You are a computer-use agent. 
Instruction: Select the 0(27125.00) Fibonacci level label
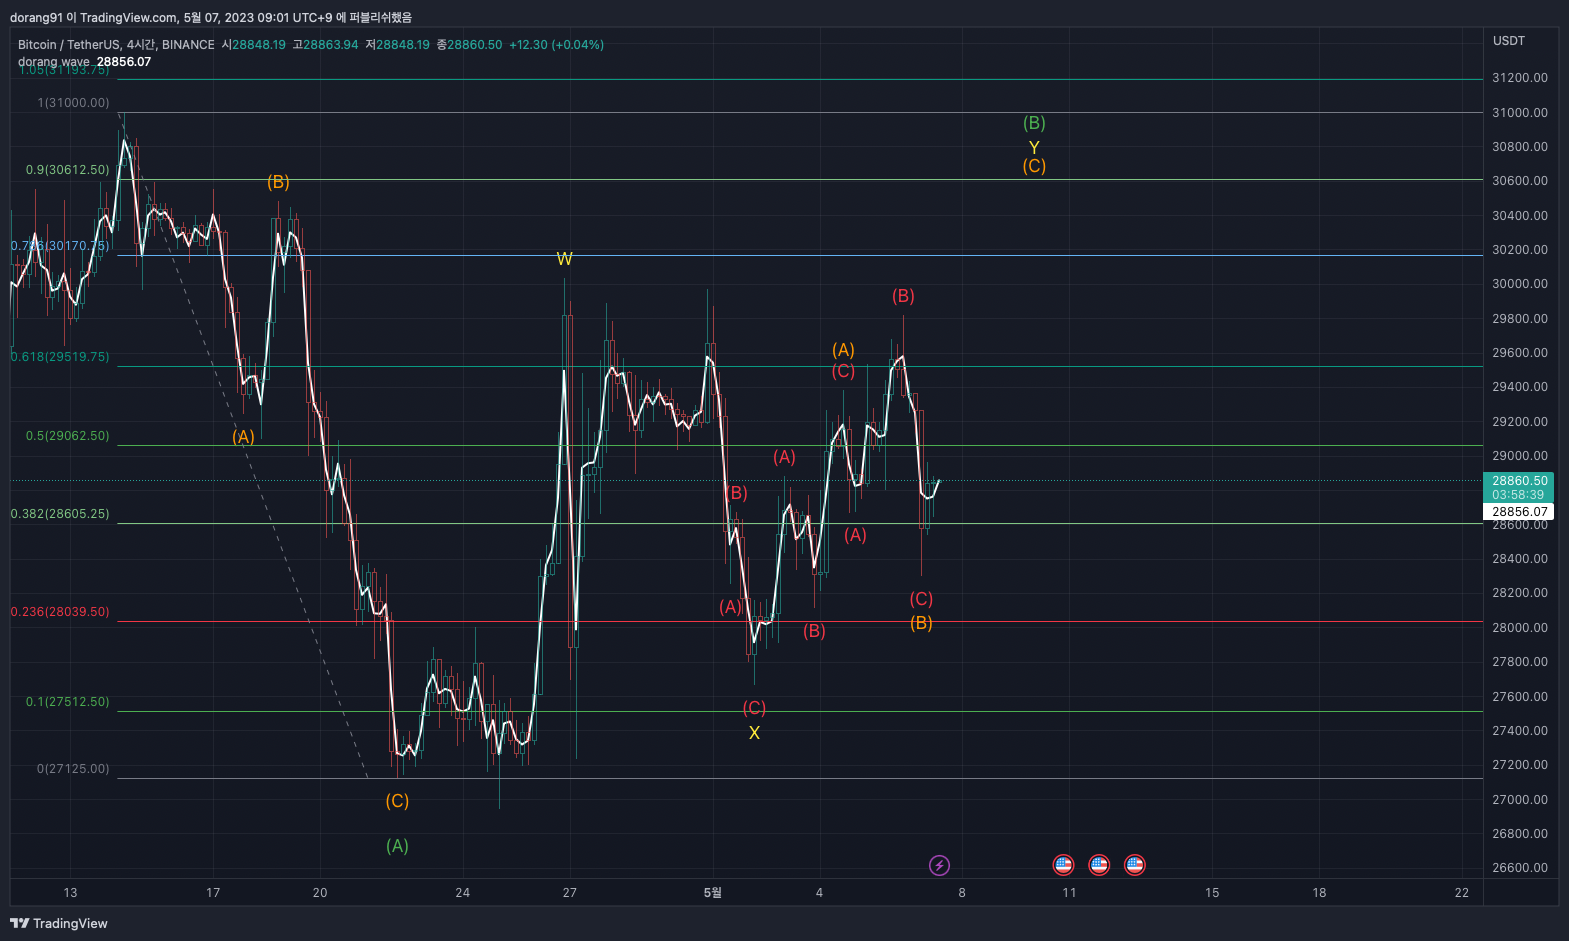(x=74, y=769)
